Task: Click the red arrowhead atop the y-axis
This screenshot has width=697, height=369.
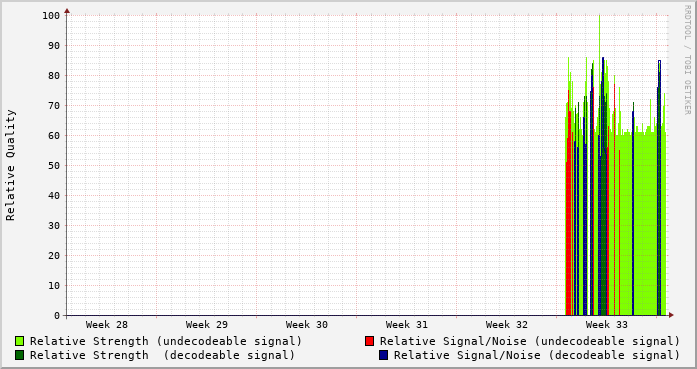Action: 67,11
